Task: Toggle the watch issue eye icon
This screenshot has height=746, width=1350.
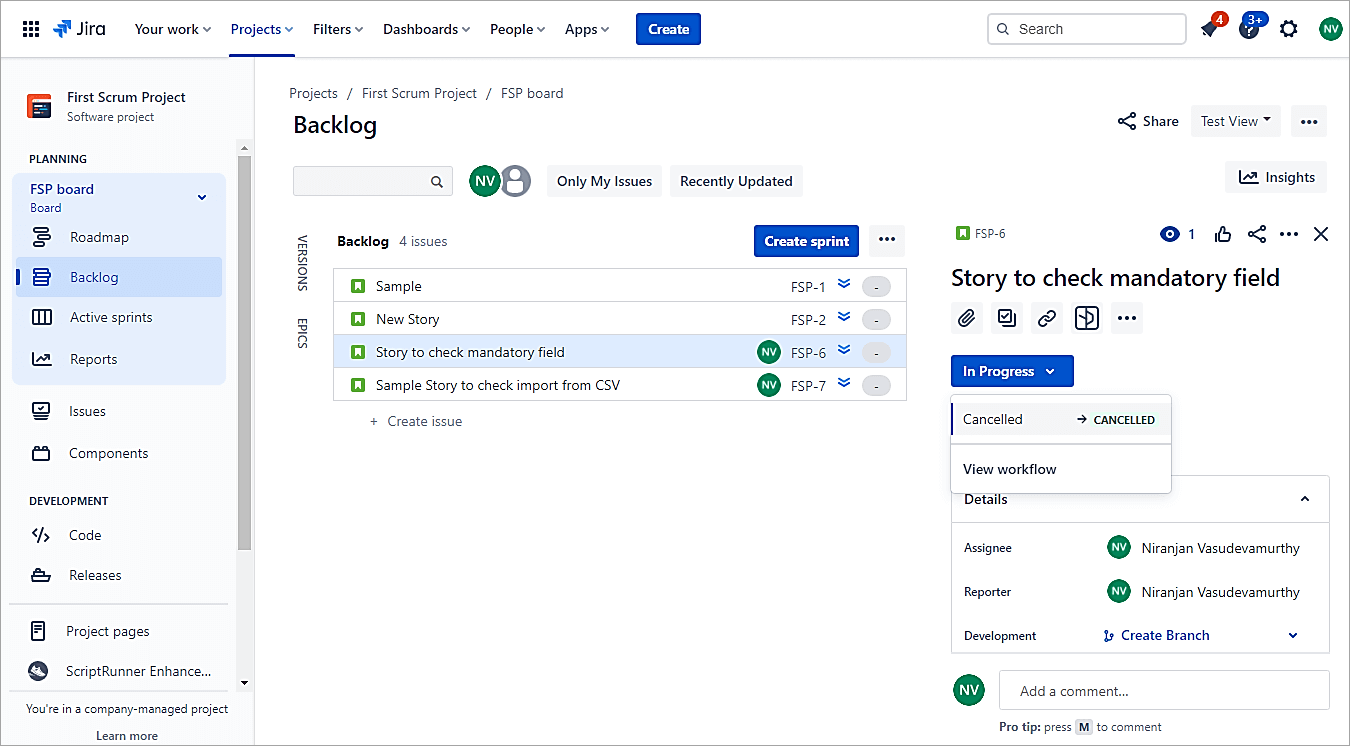Action: tap(1170, 234)
